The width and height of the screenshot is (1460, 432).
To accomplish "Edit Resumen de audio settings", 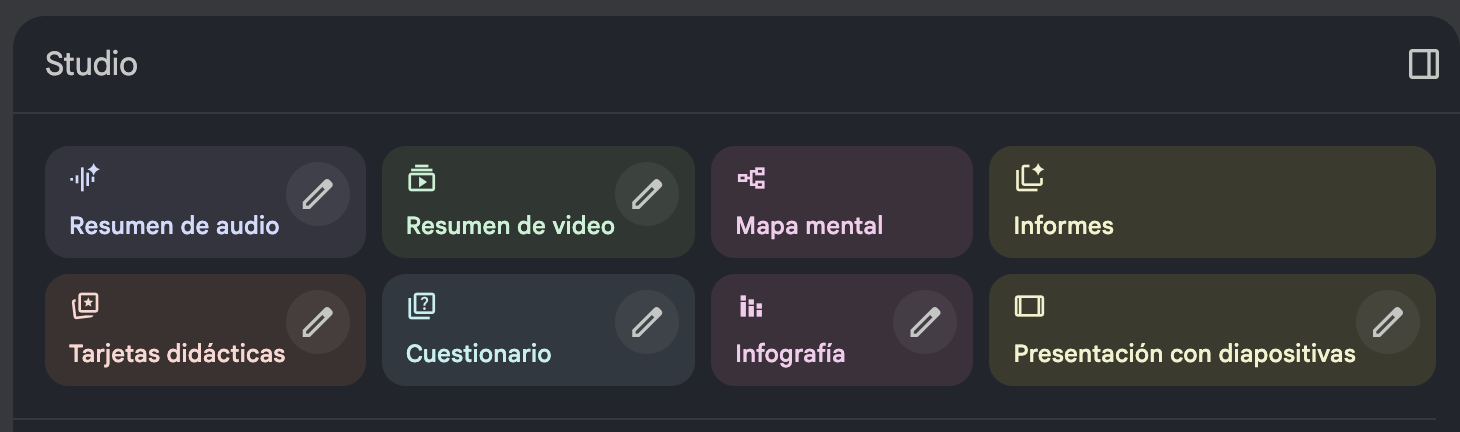I will (317, 194).
